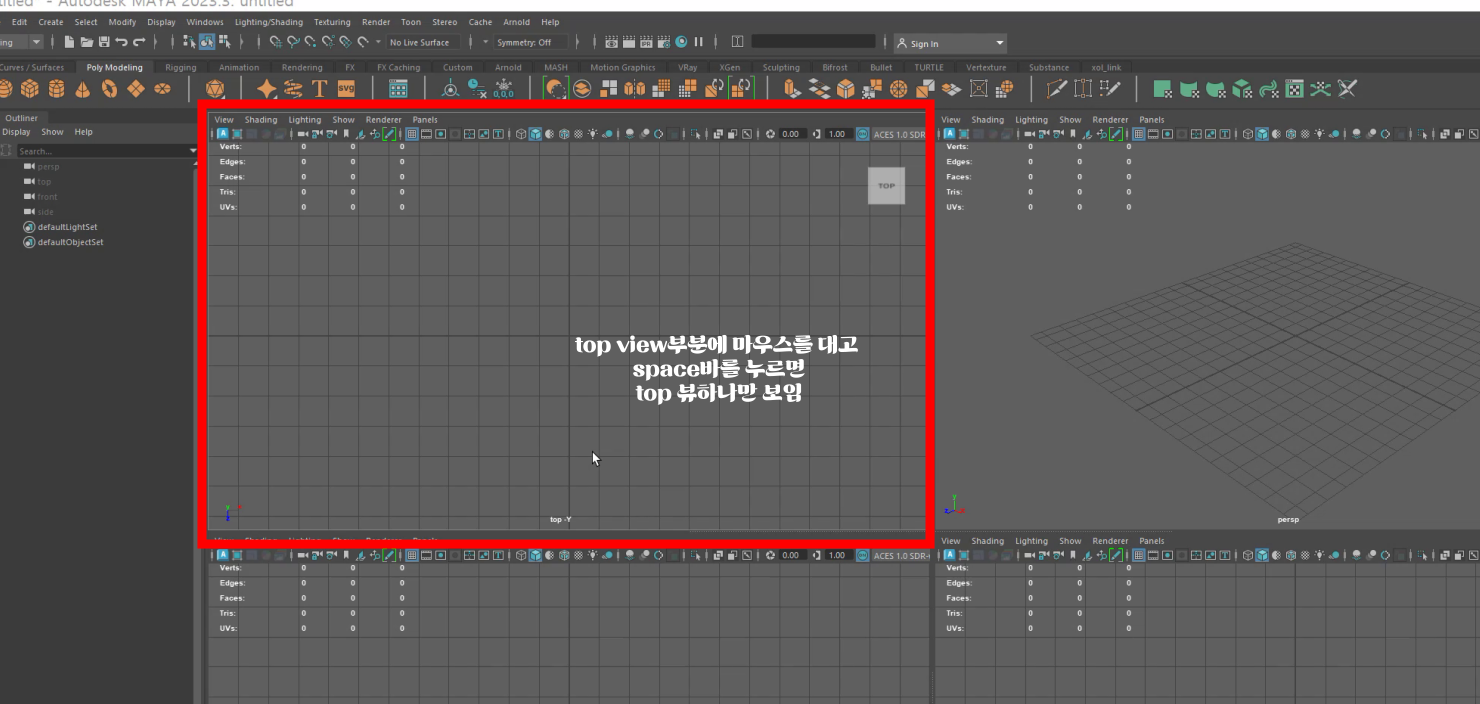
Task: Click the SVG creation shelf icon
Action: (345, 89)
